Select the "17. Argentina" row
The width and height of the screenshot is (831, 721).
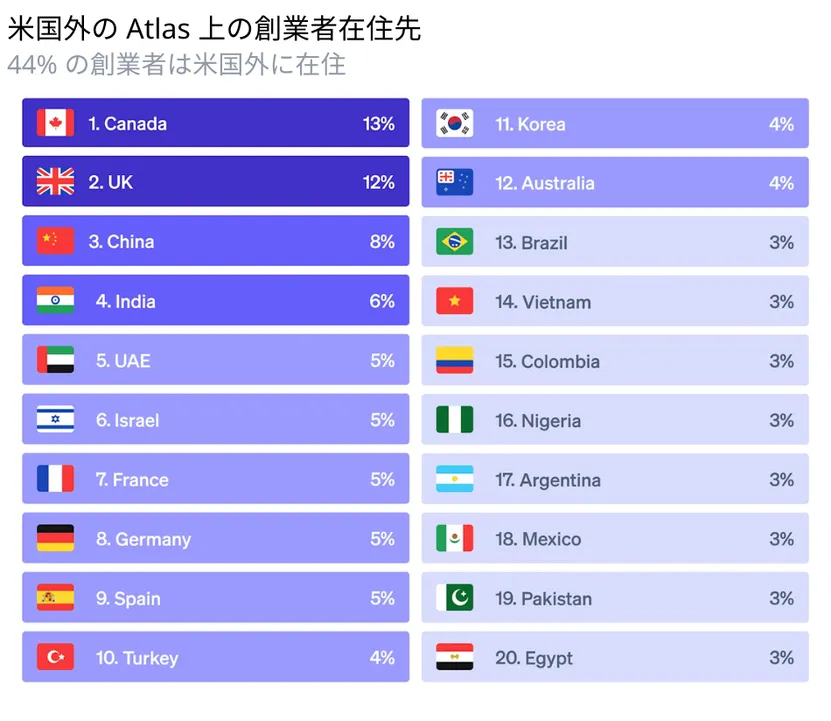pyautogui.click(x=614, y=480)
